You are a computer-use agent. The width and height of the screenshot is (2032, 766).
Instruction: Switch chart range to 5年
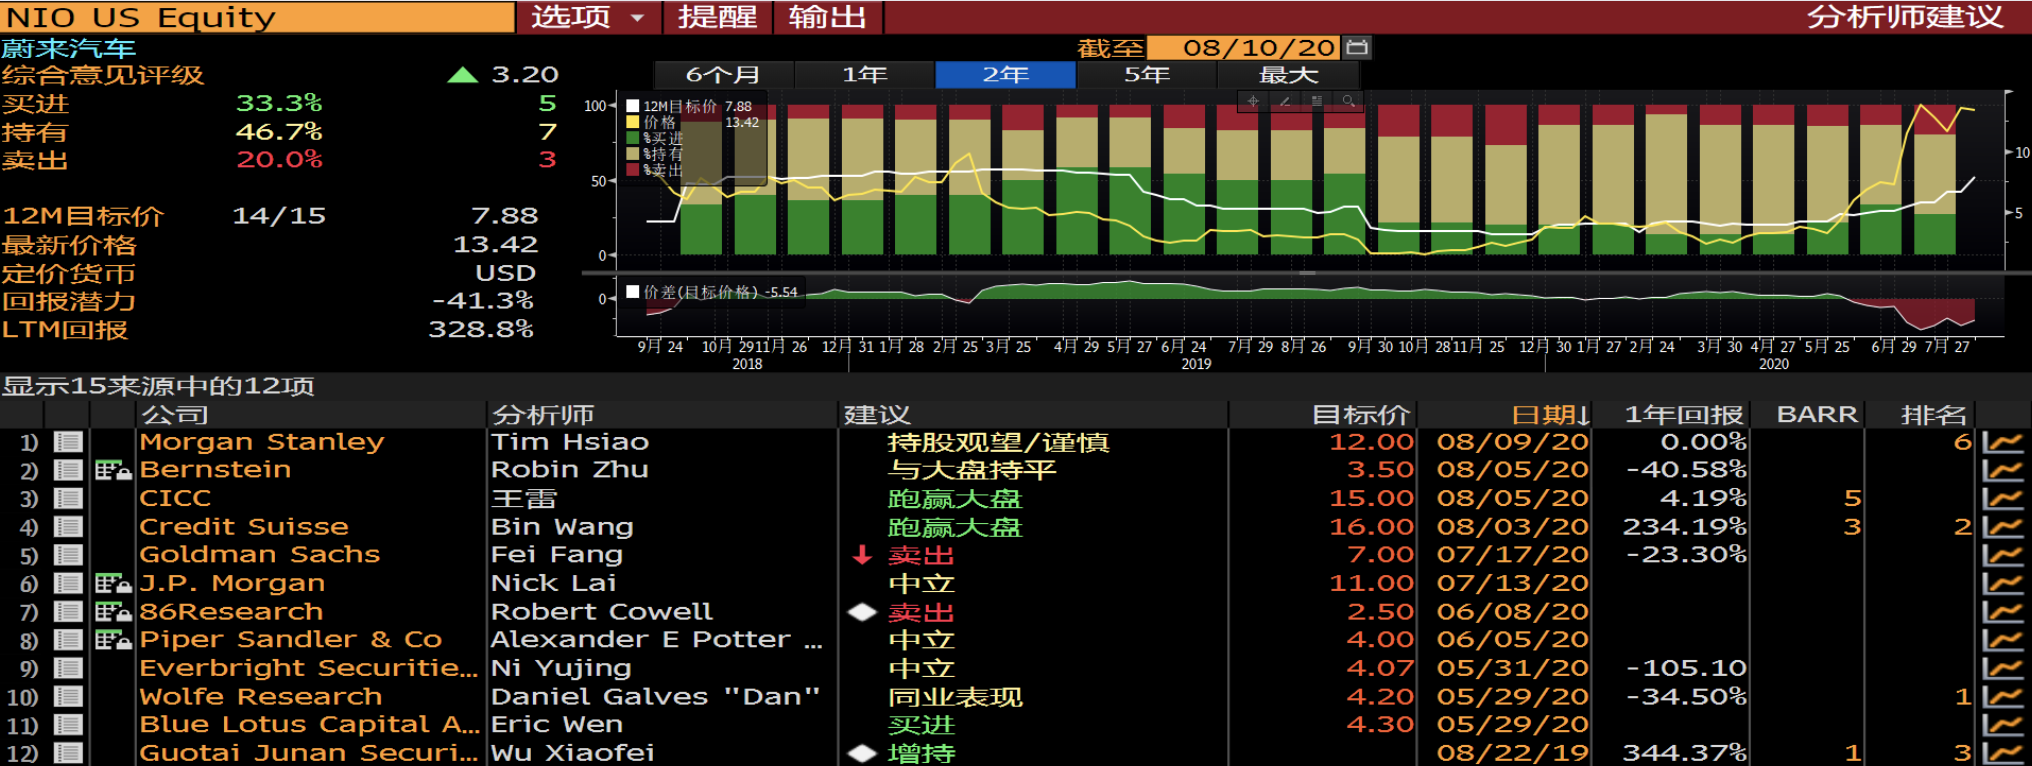pos(1147,75)
